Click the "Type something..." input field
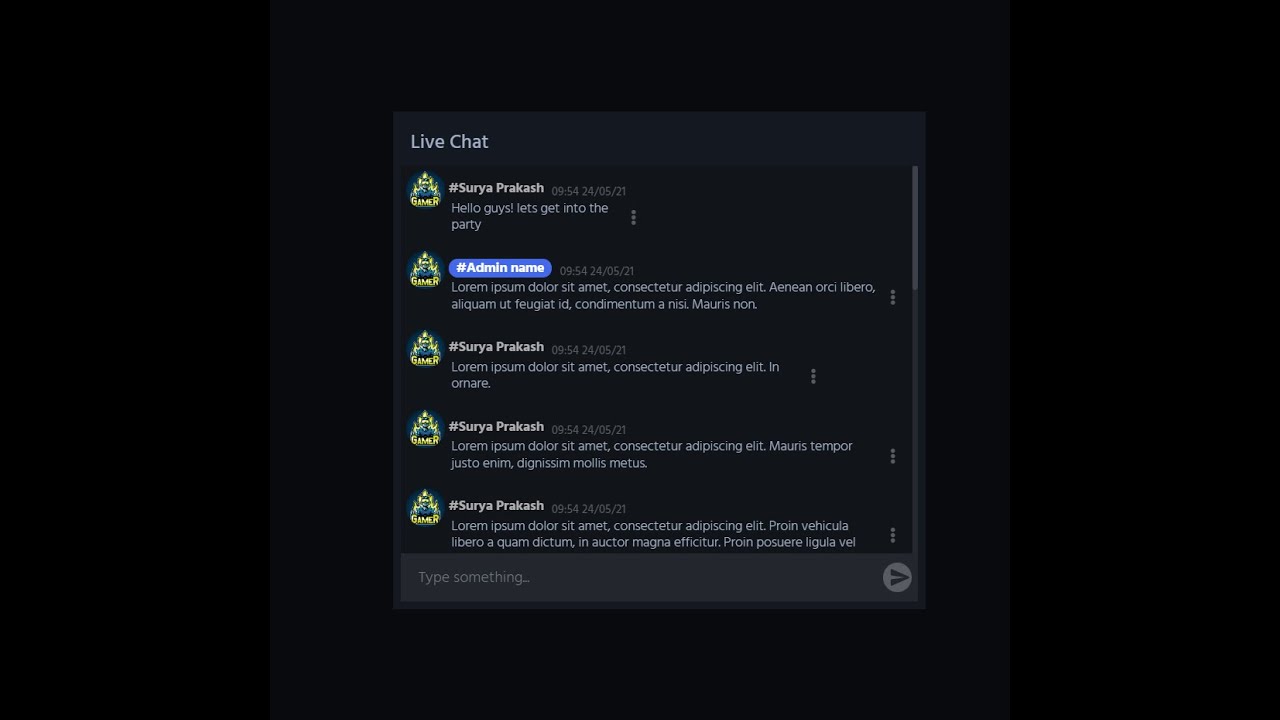The height and width of the screenshot is (720, 1280). point(640,577)
